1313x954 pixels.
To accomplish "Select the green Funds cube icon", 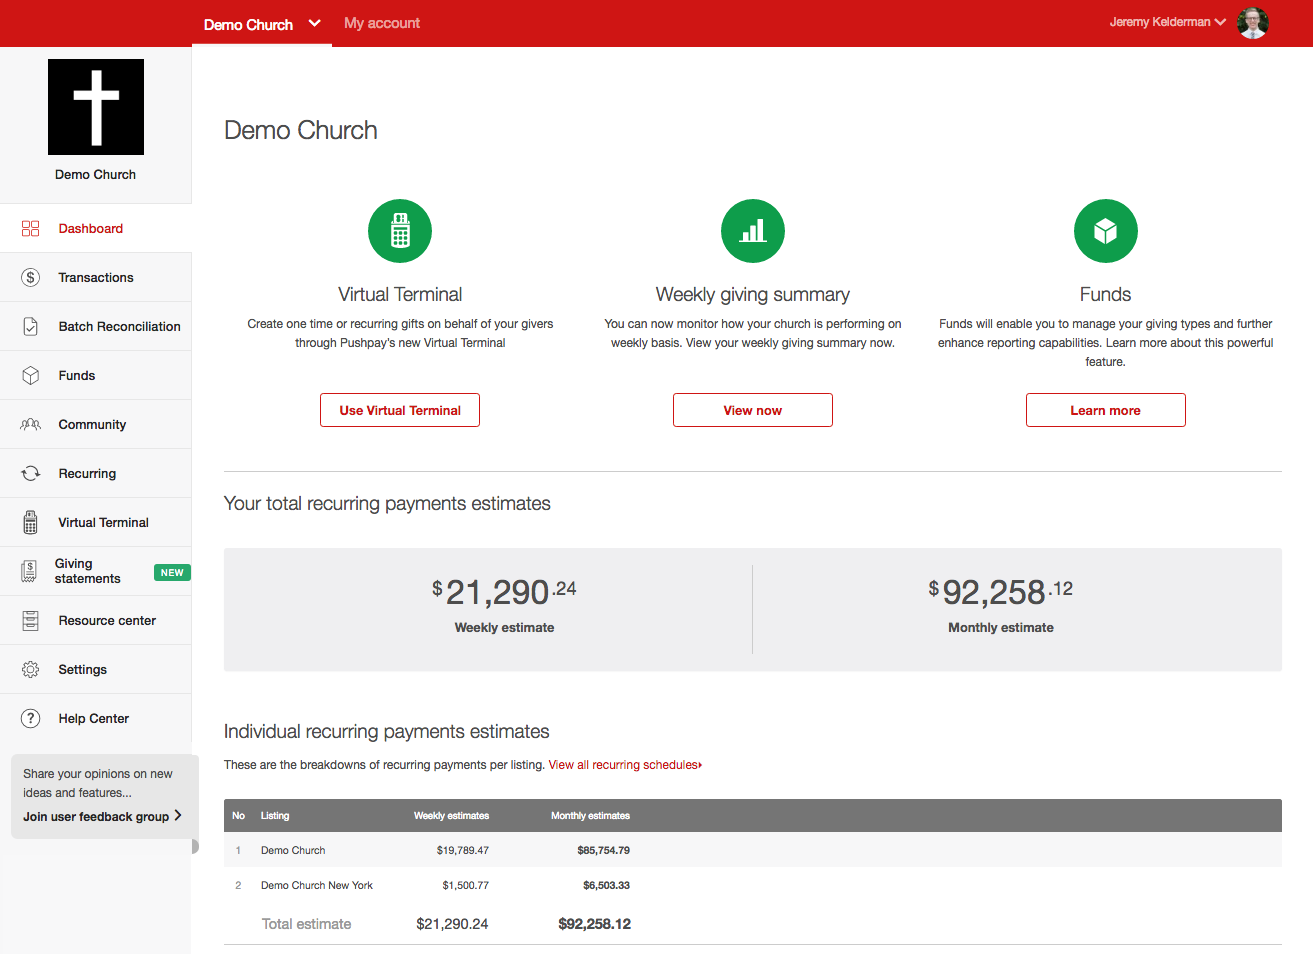I will coord(1105,230).
